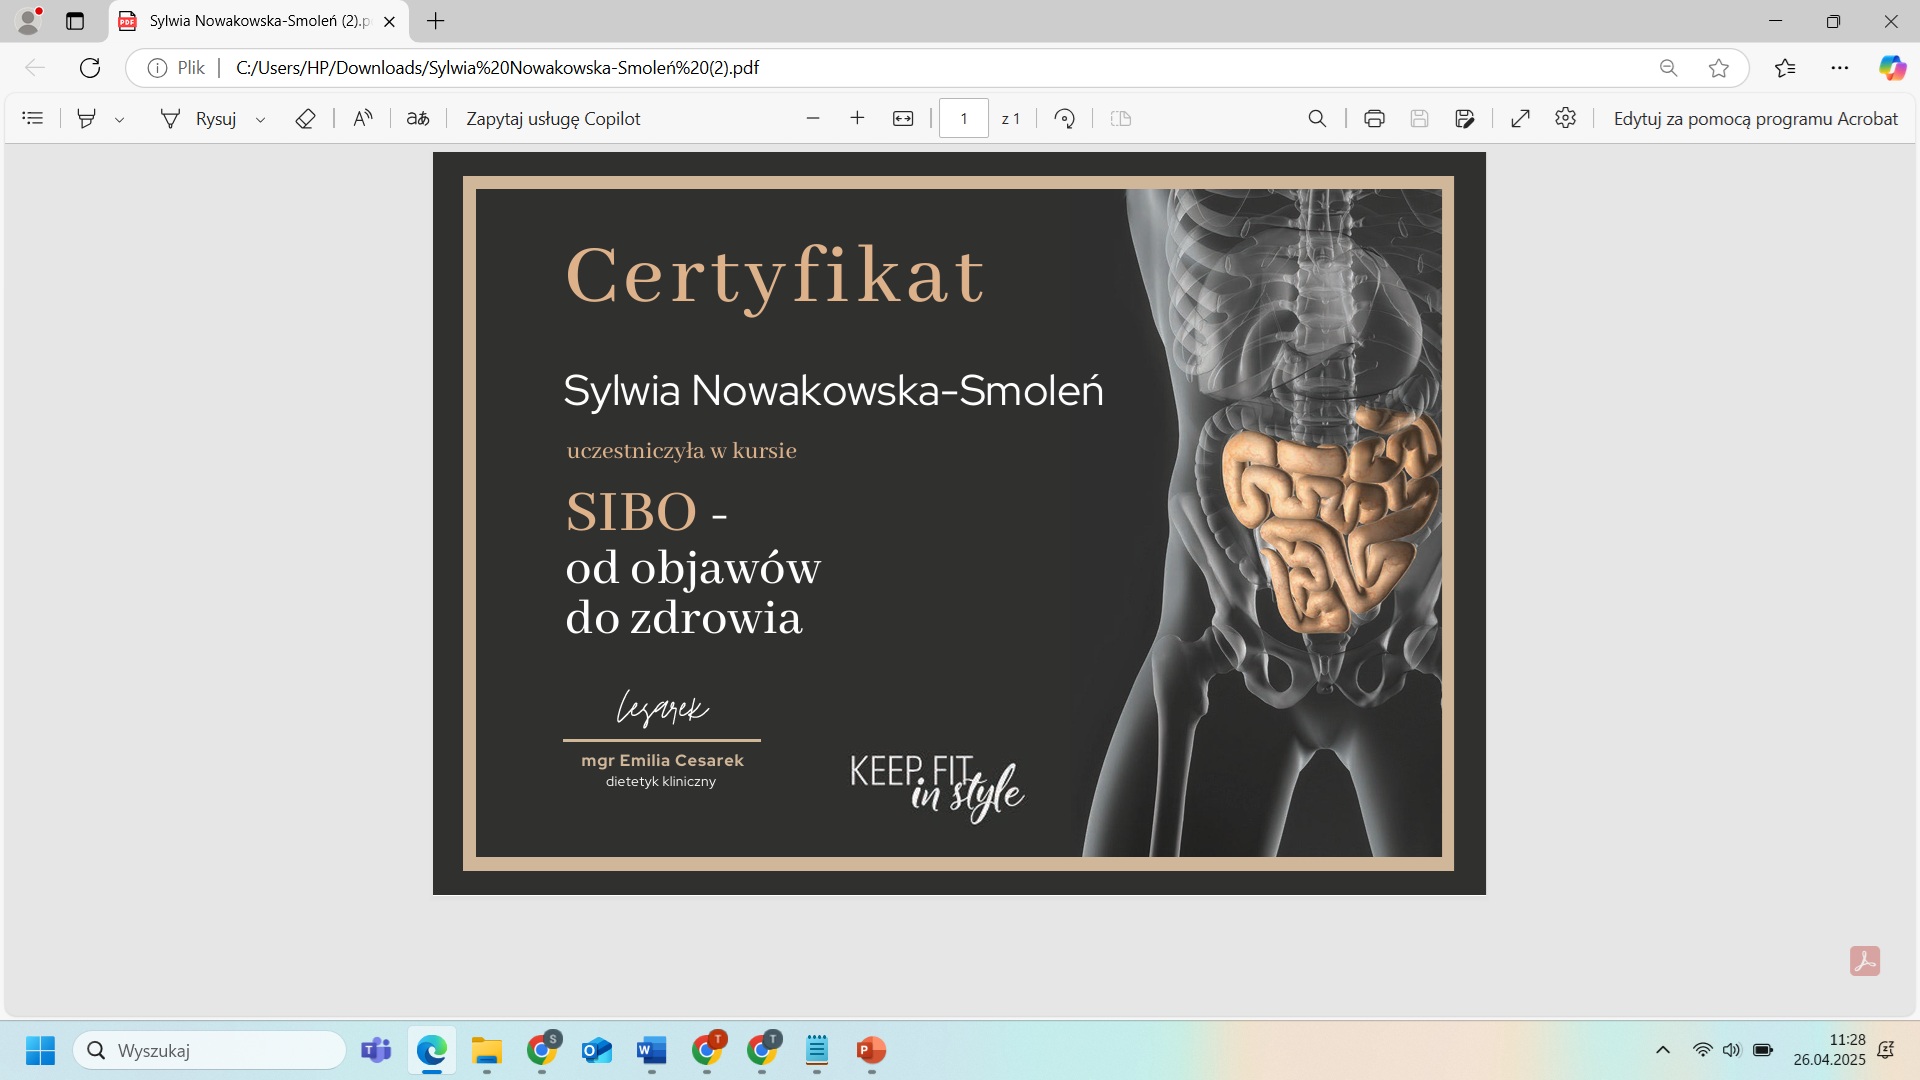Expand the Rysuj drawing options dropdown

tap(261, 119)
